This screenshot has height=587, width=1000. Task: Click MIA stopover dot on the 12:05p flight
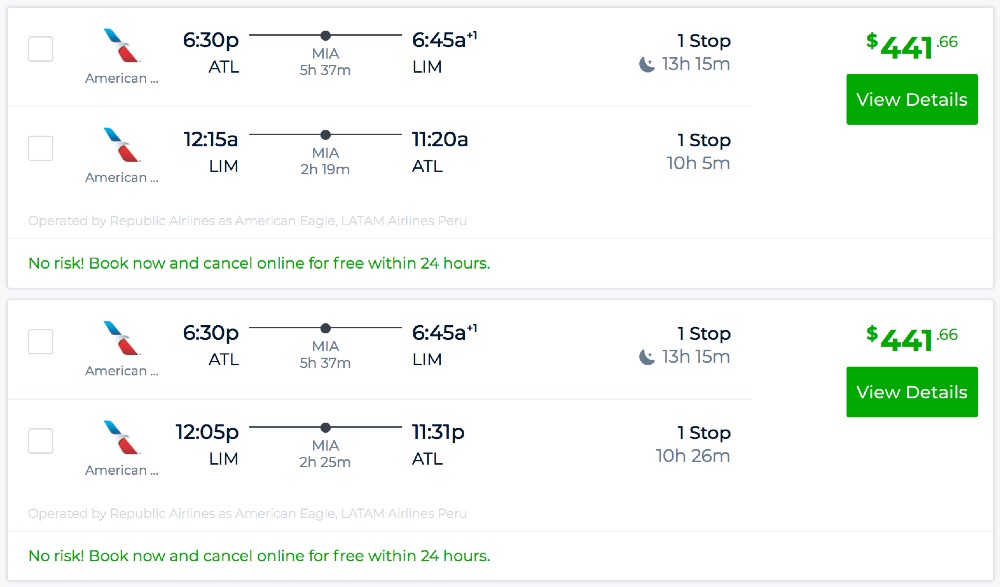[x=325, y=427]
